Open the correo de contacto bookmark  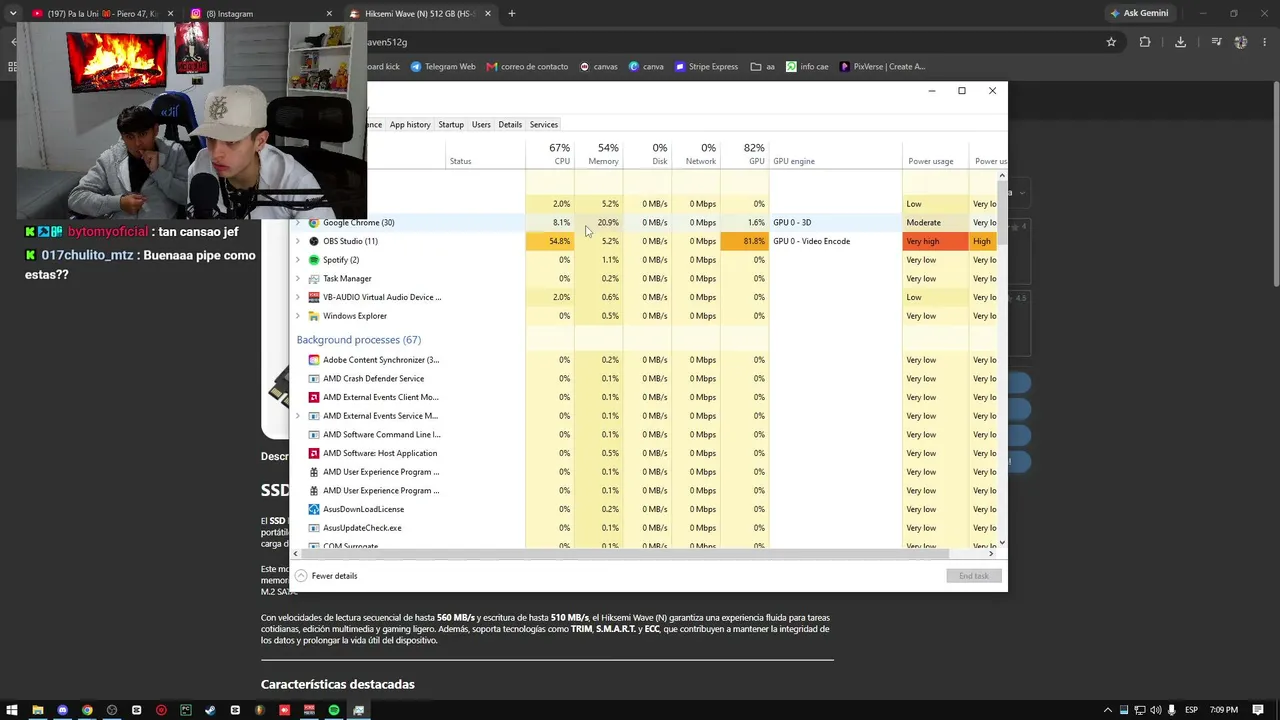(527, 67)
